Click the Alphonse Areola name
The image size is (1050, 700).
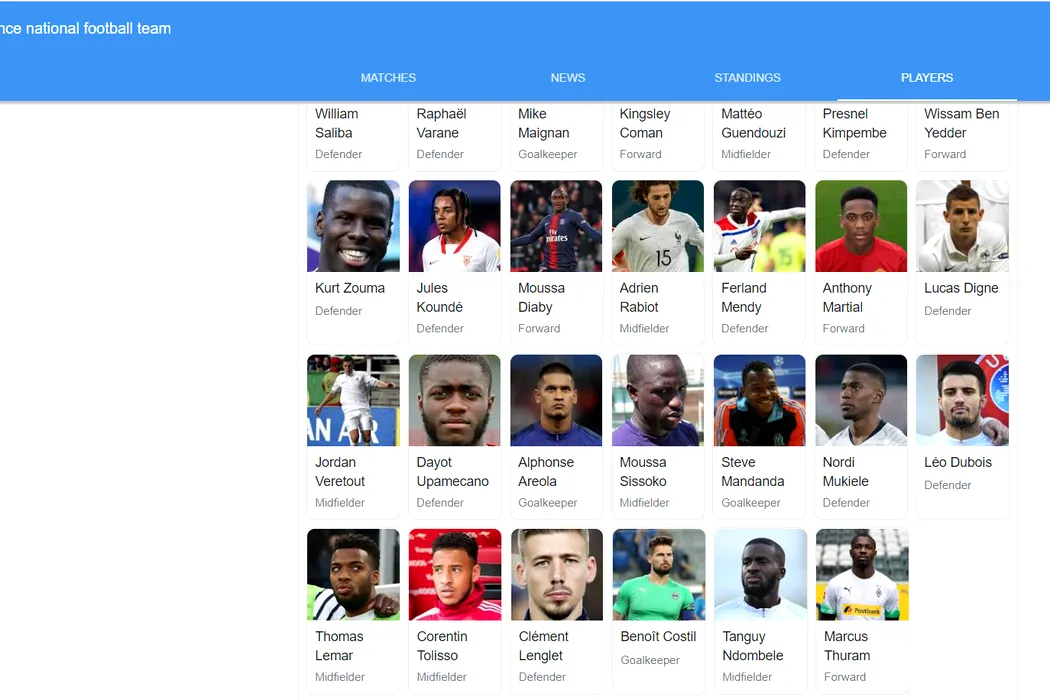pos(546,472)
